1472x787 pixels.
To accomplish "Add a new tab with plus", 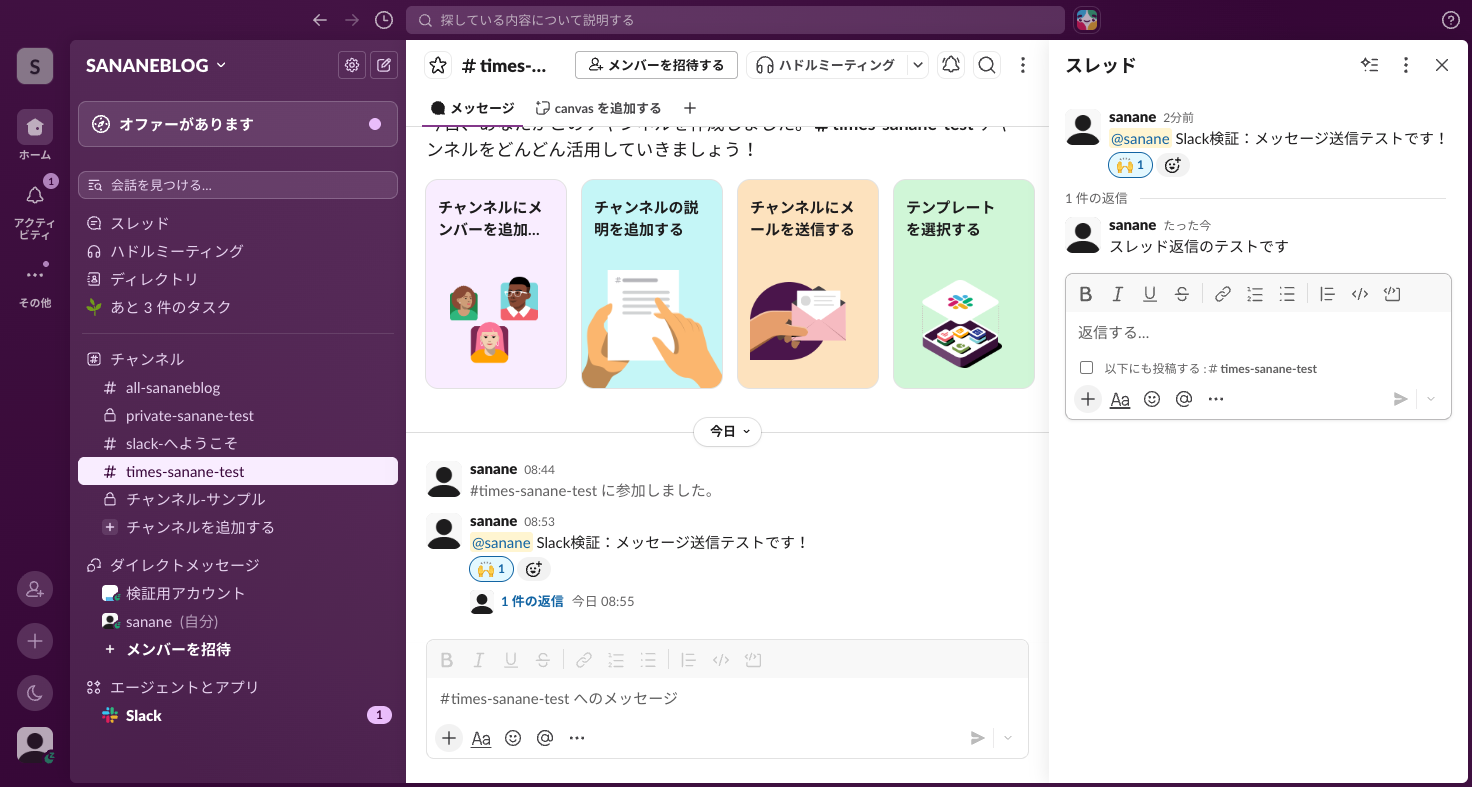I will (x=689, y=108).
